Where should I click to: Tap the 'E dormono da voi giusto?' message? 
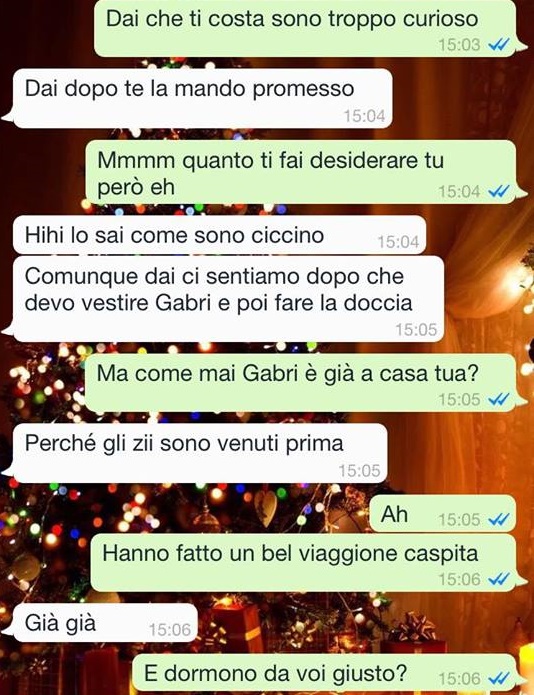[x=325, y=674]
